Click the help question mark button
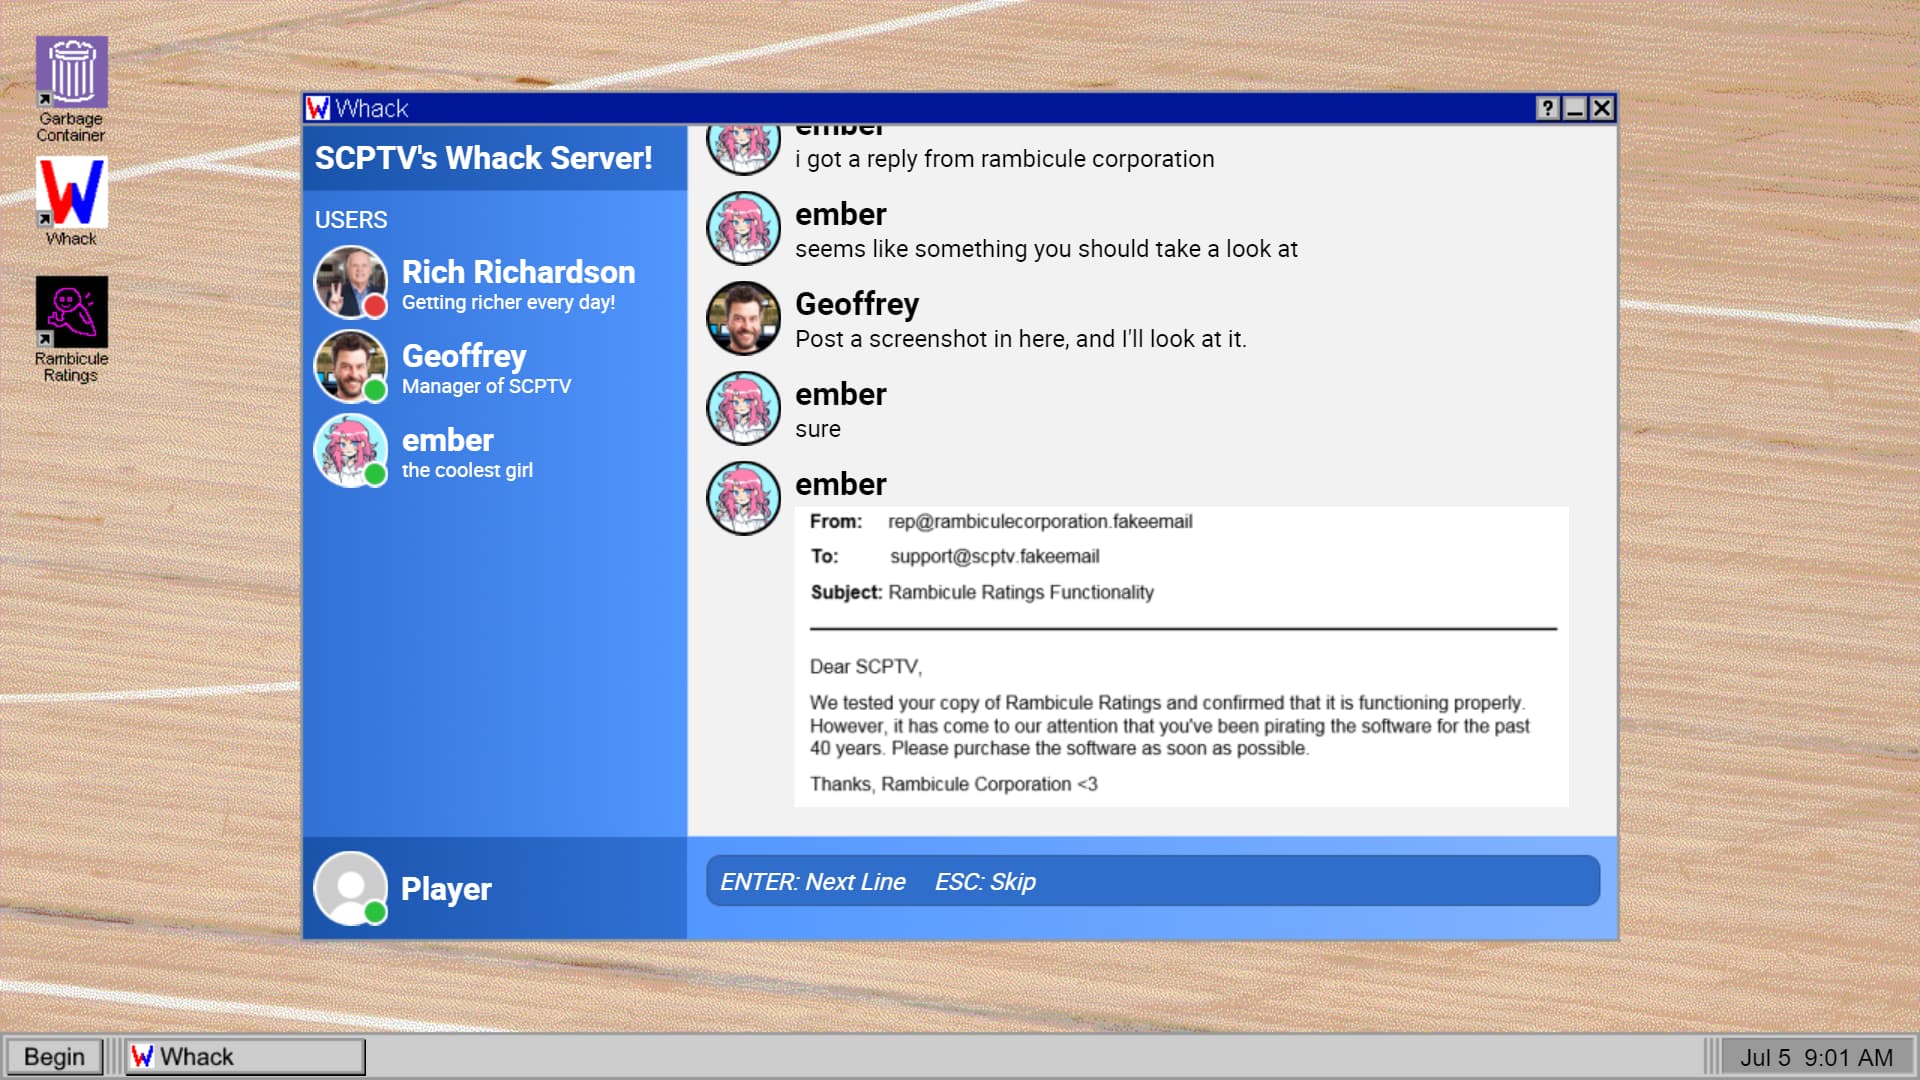 tap(1547, 108)
